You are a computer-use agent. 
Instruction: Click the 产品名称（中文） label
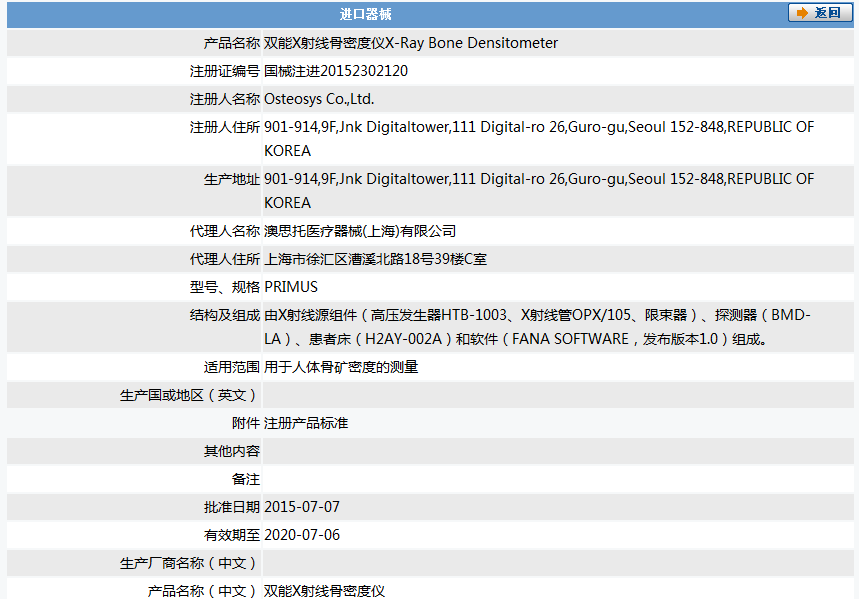click(x=203, y=591)
